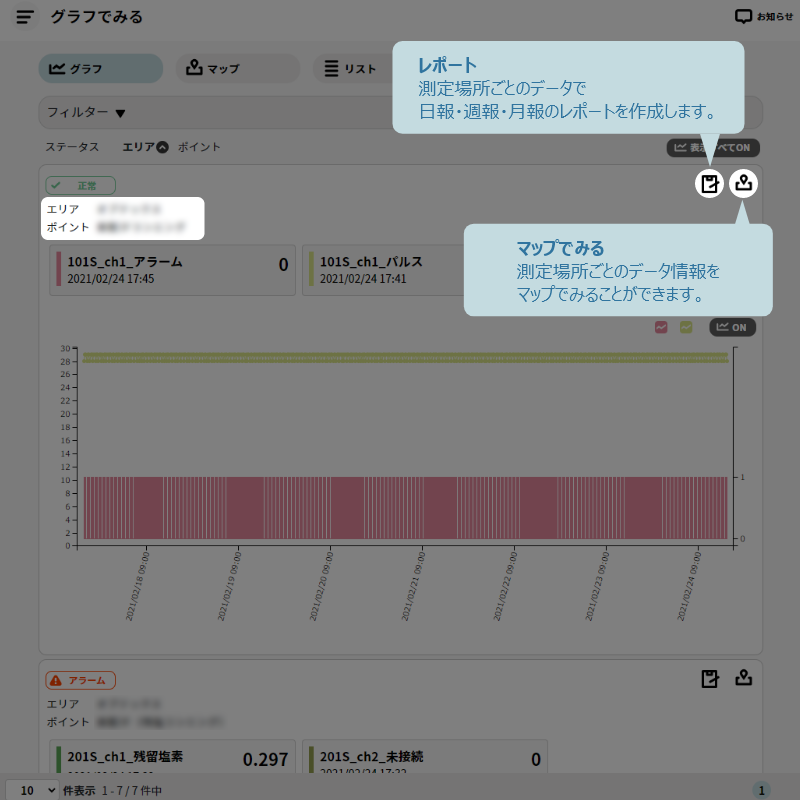The height and width of the screenshot is (800, 800).
Task: Toggle the red series legend icon
Action: (x=661, y=327)
